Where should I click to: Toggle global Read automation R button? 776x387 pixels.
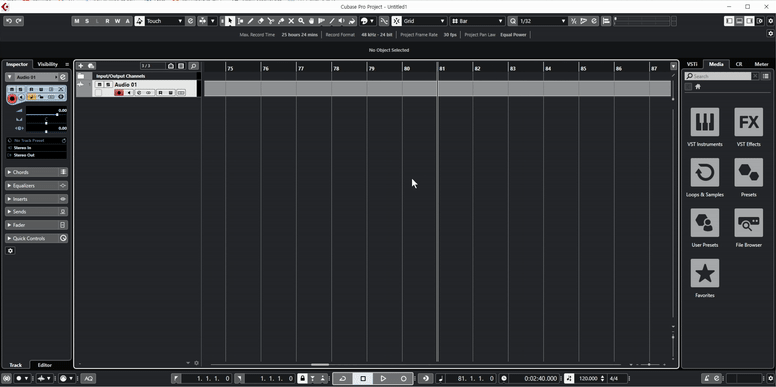[x=107, y=21]
